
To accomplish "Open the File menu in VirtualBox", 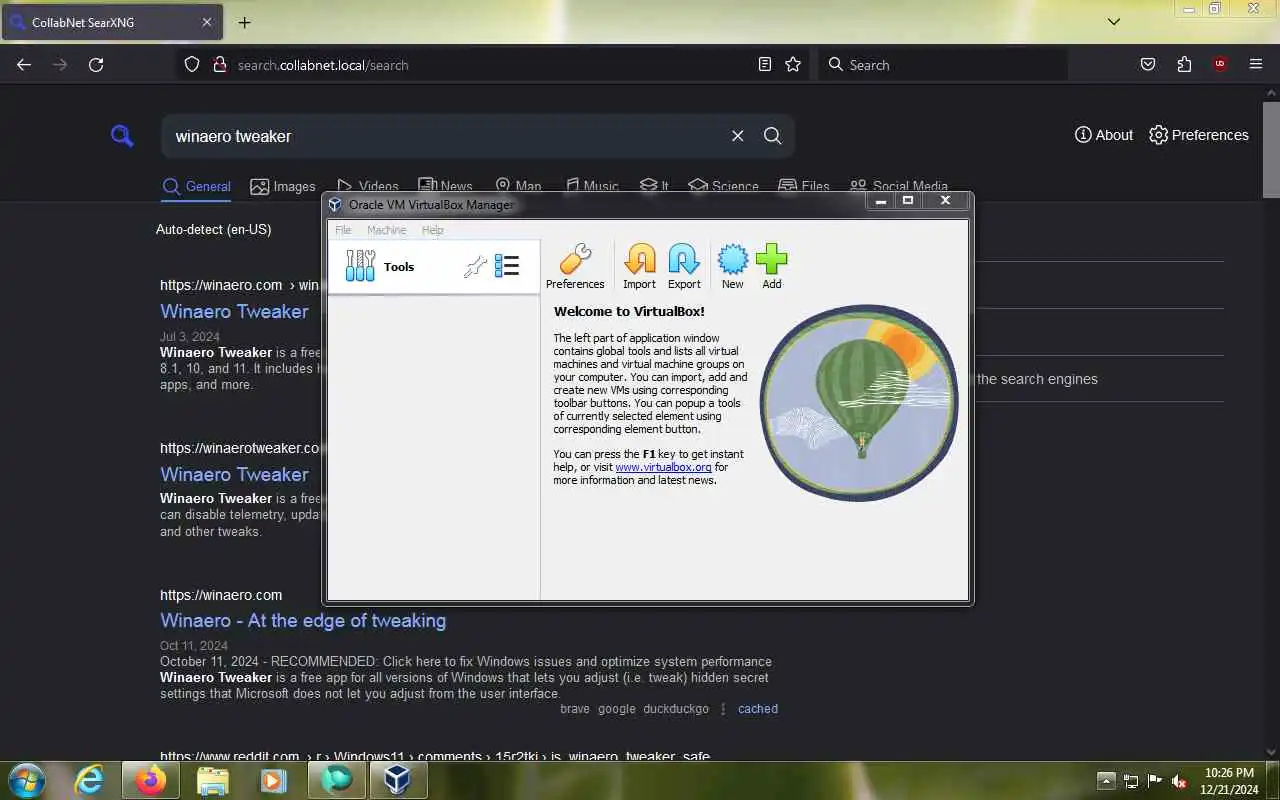I will pyautogui.click(x=343, y=230).
